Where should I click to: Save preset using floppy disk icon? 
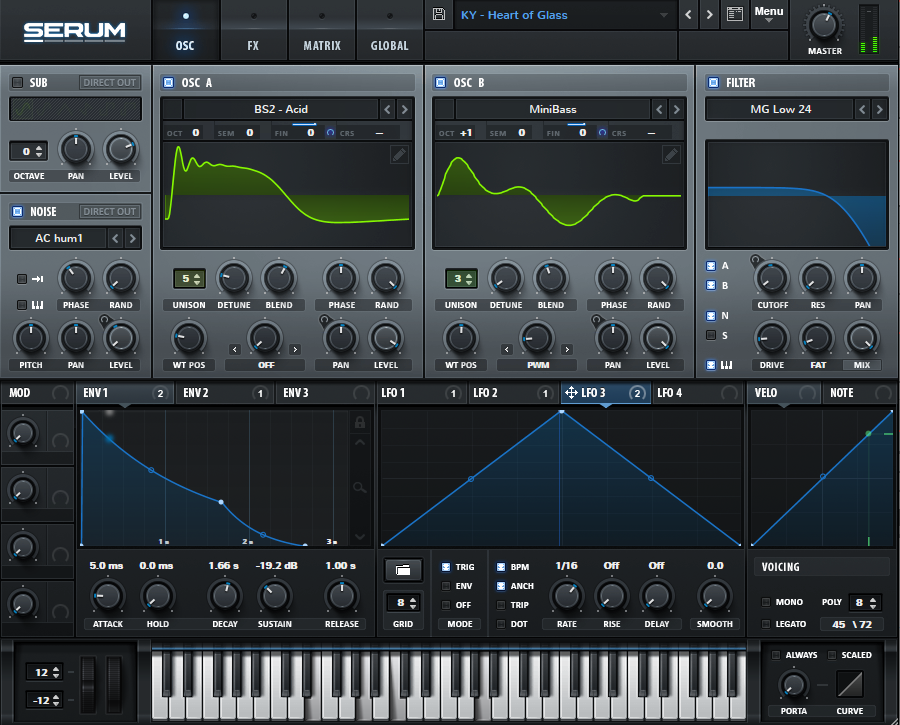[439, 14]
